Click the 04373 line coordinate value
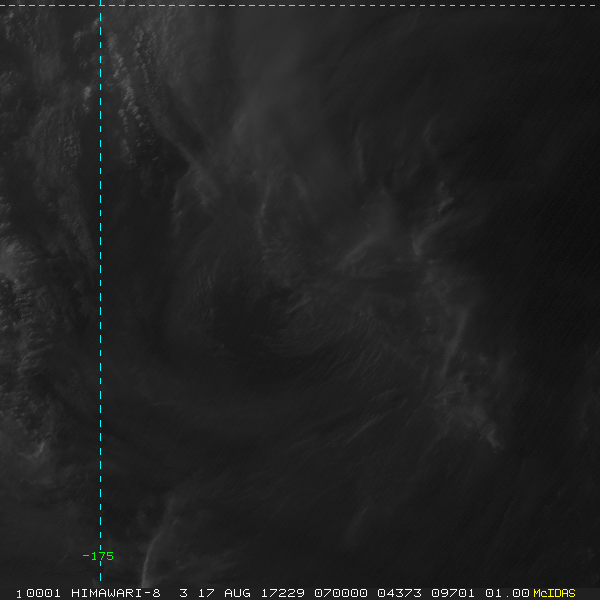 click(399, 593)
